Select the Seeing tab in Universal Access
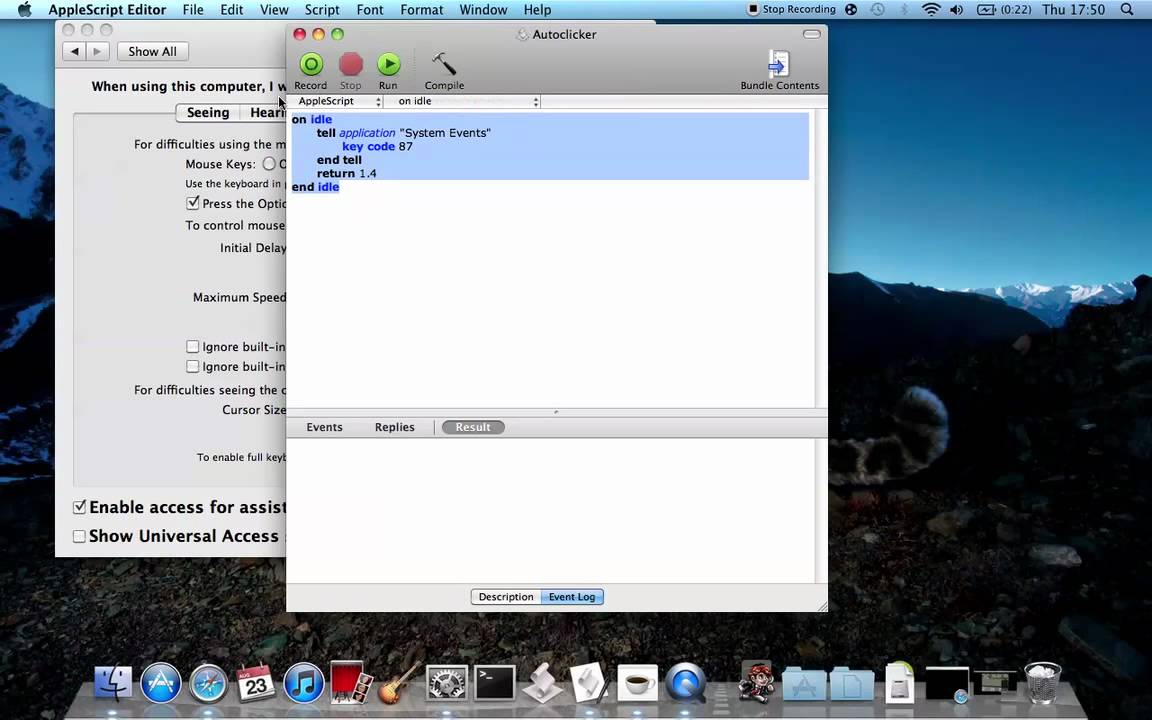The height and width of the screenshot is (720, 1152). click(208, 112)
